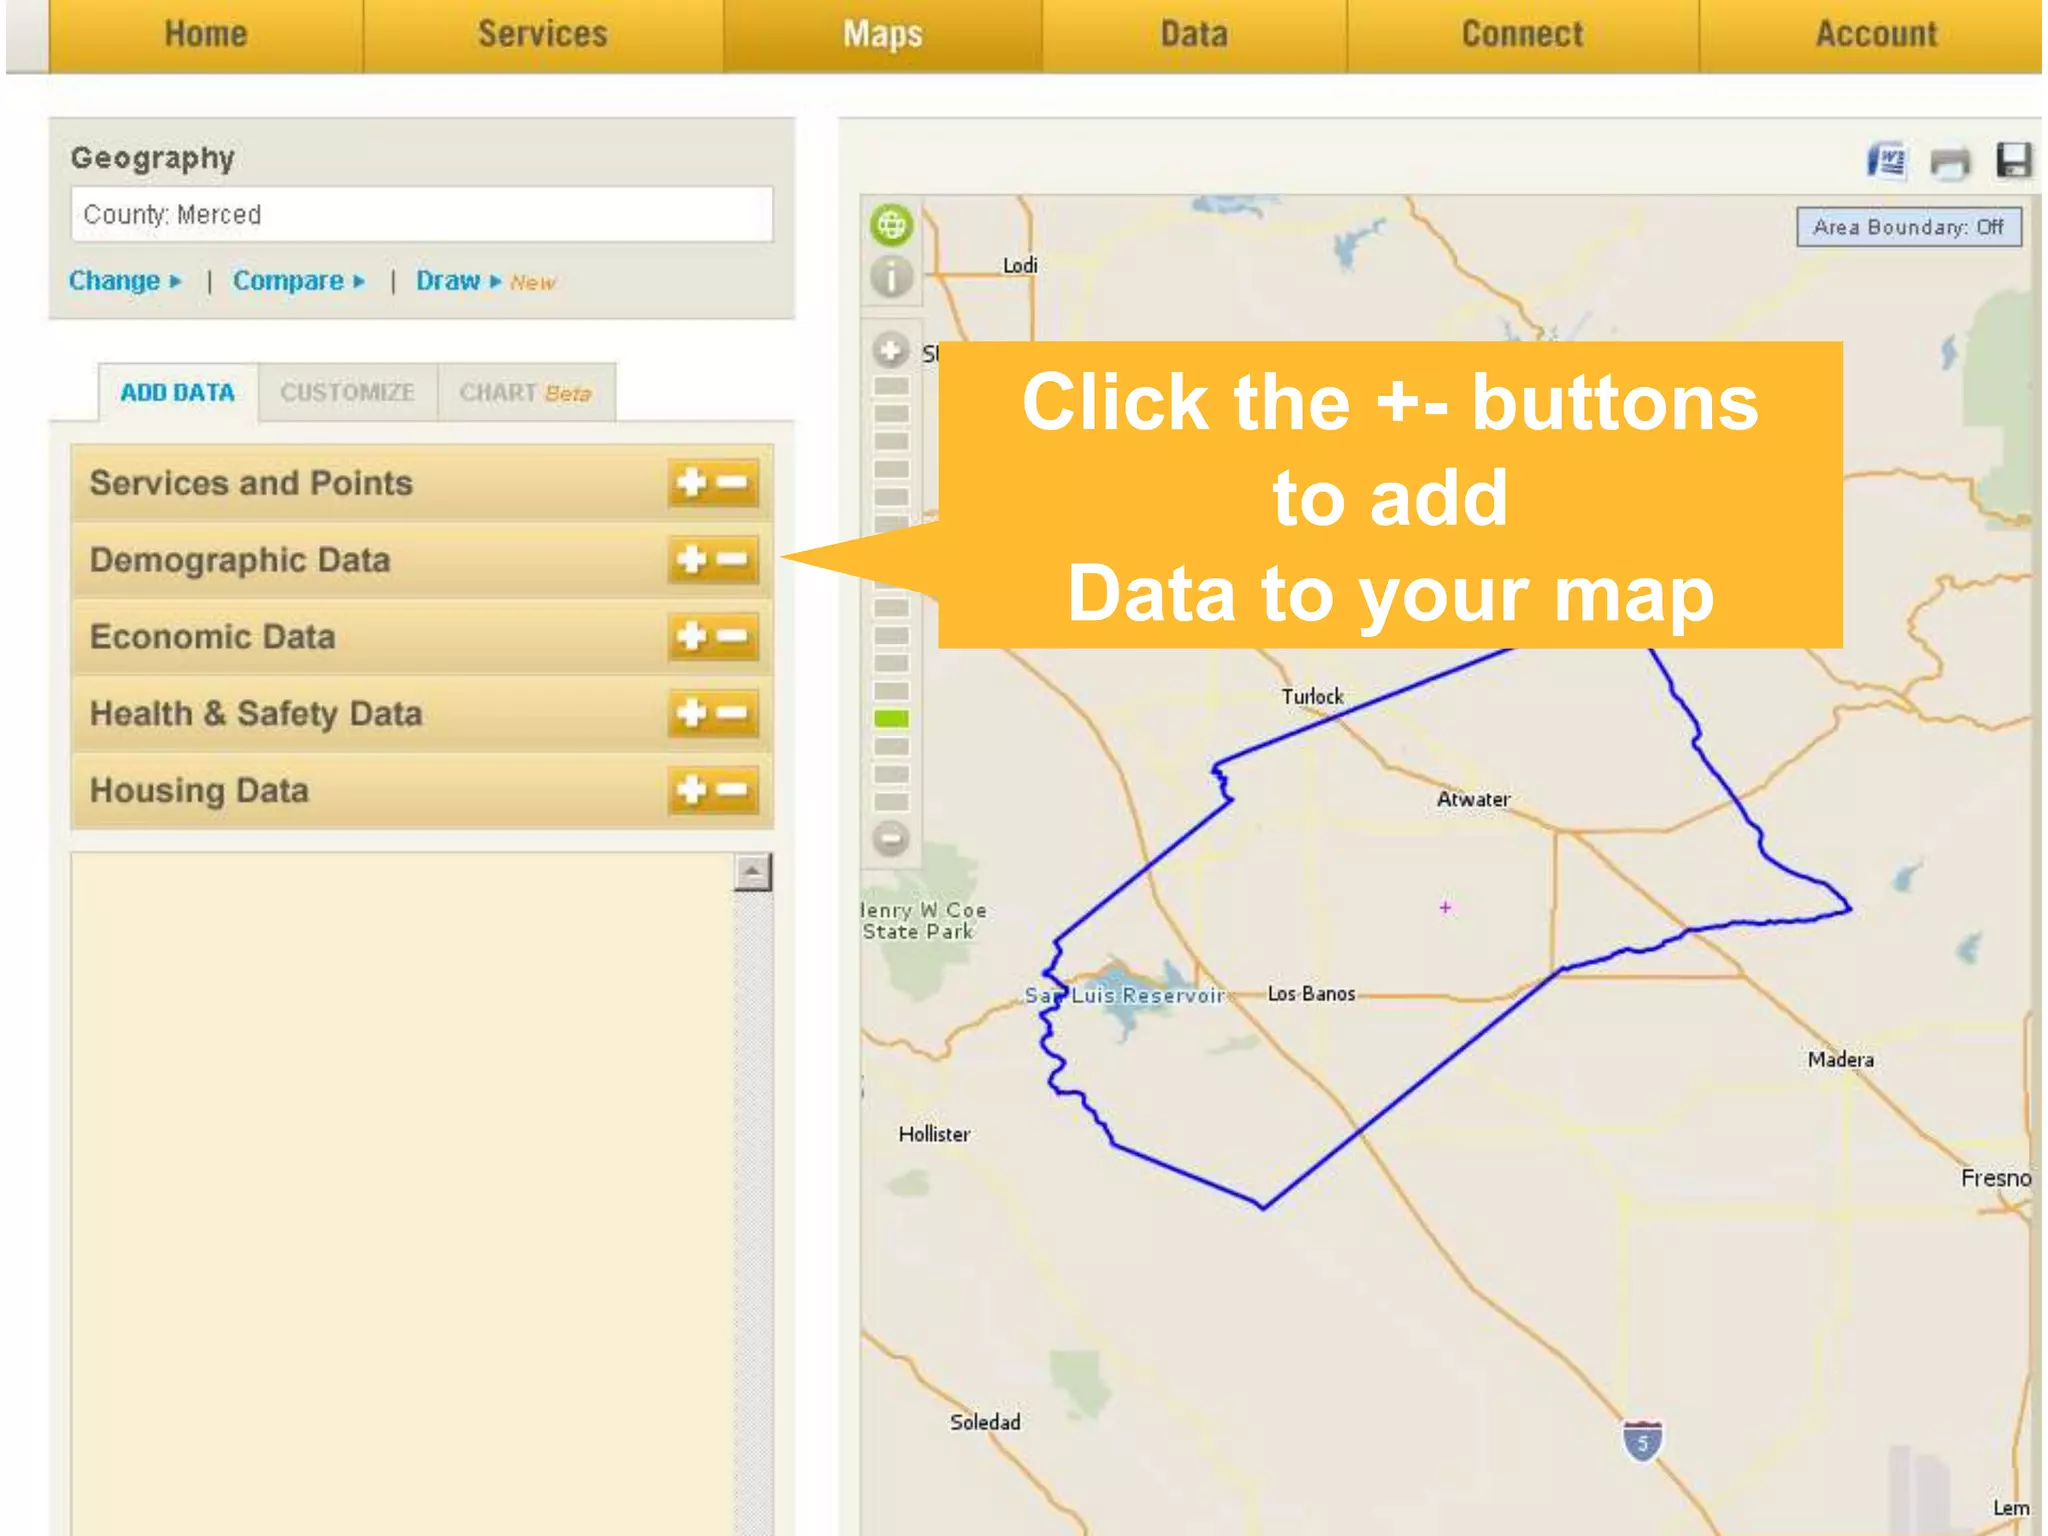Zoom in with map plus button
This screenshot has height=1536, width=2048.
pos(890,350)
